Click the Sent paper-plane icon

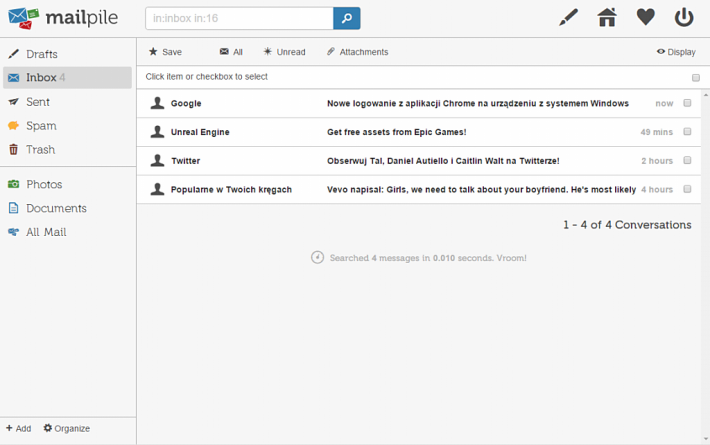(14, 102)
